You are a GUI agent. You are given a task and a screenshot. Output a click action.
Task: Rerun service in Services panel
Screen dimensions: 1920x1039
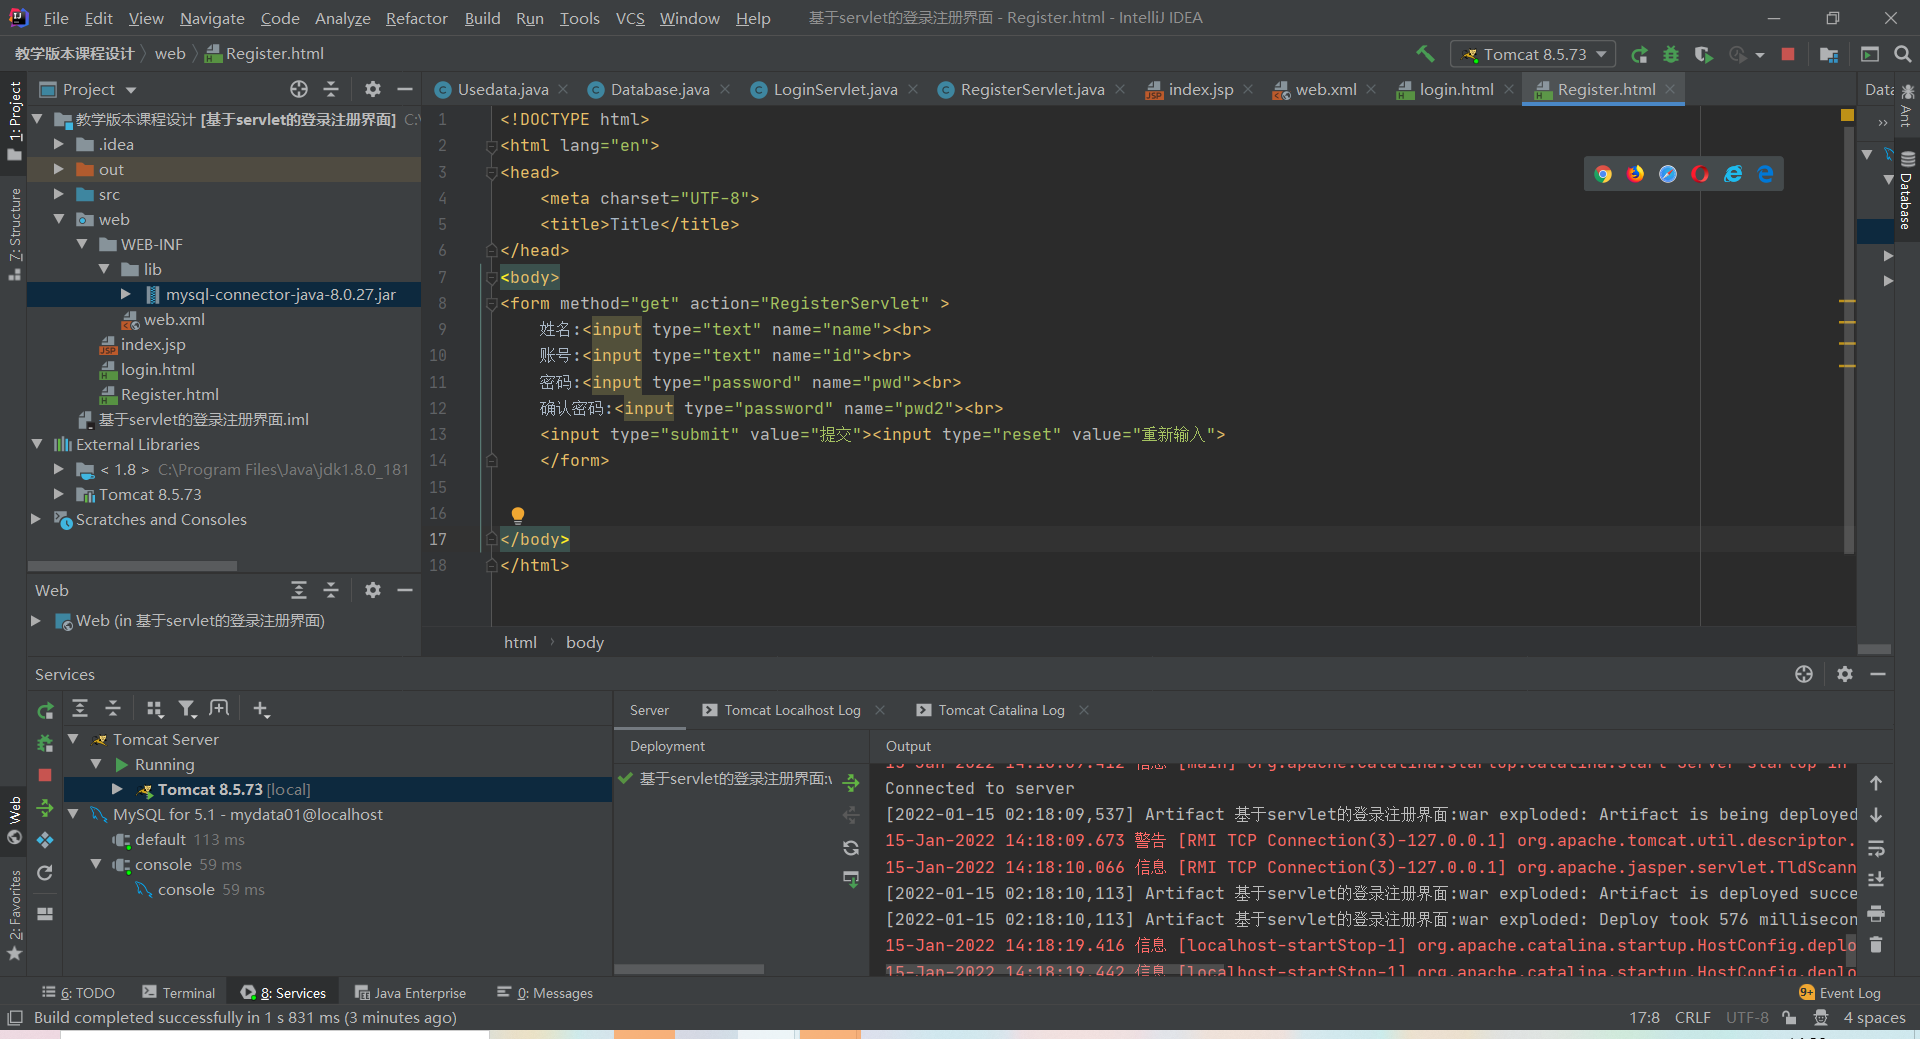(x=45, y=711)
